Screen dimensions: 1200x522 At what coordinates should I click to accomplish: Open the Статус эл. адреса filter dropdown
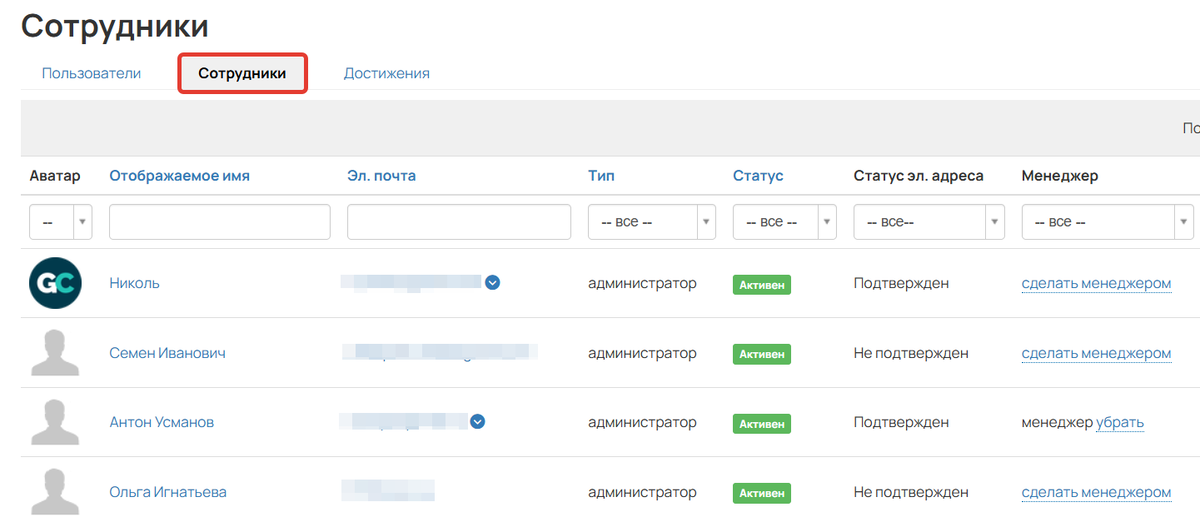[928, 222]
